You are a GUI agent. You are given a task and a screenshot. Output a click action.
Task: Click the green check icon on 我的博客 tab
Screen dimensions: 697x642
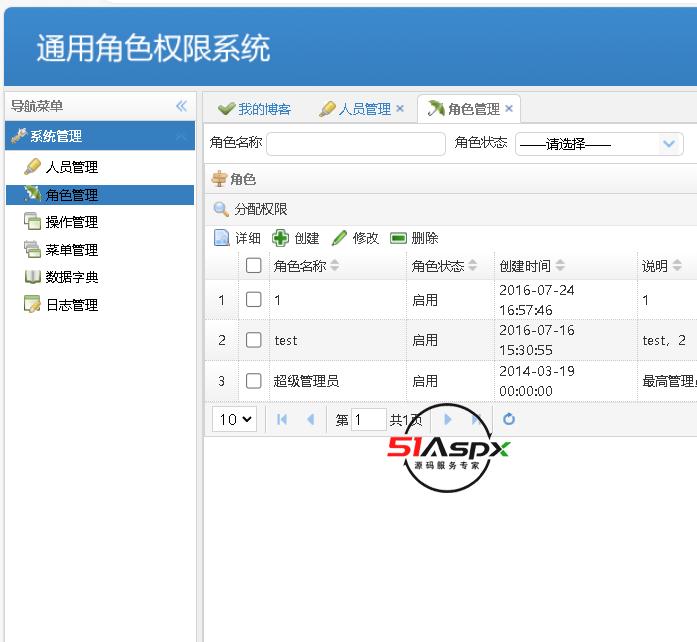(227, 108)
